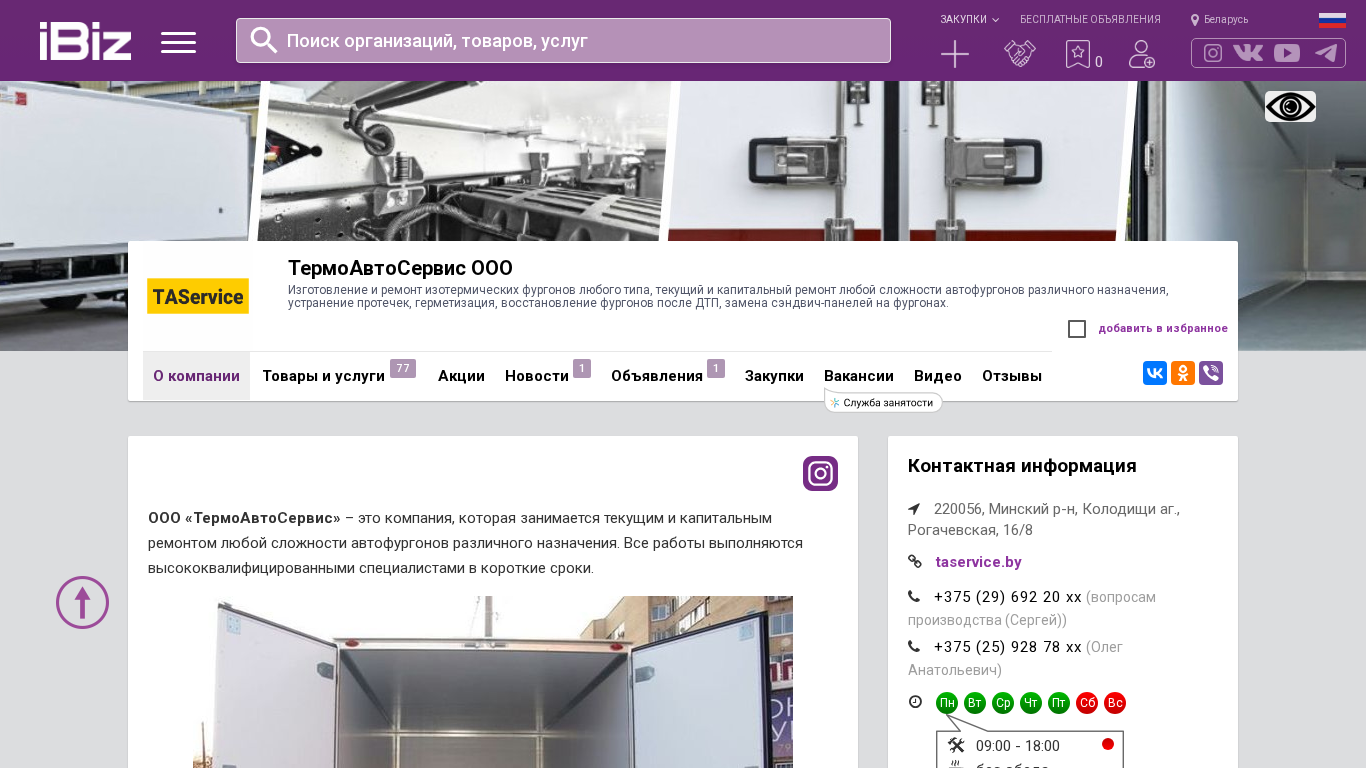Image resolution: width=1366 pixels, height=768 pixels.
Task: Click the Служба занятости badge
Action: (884, 402)
